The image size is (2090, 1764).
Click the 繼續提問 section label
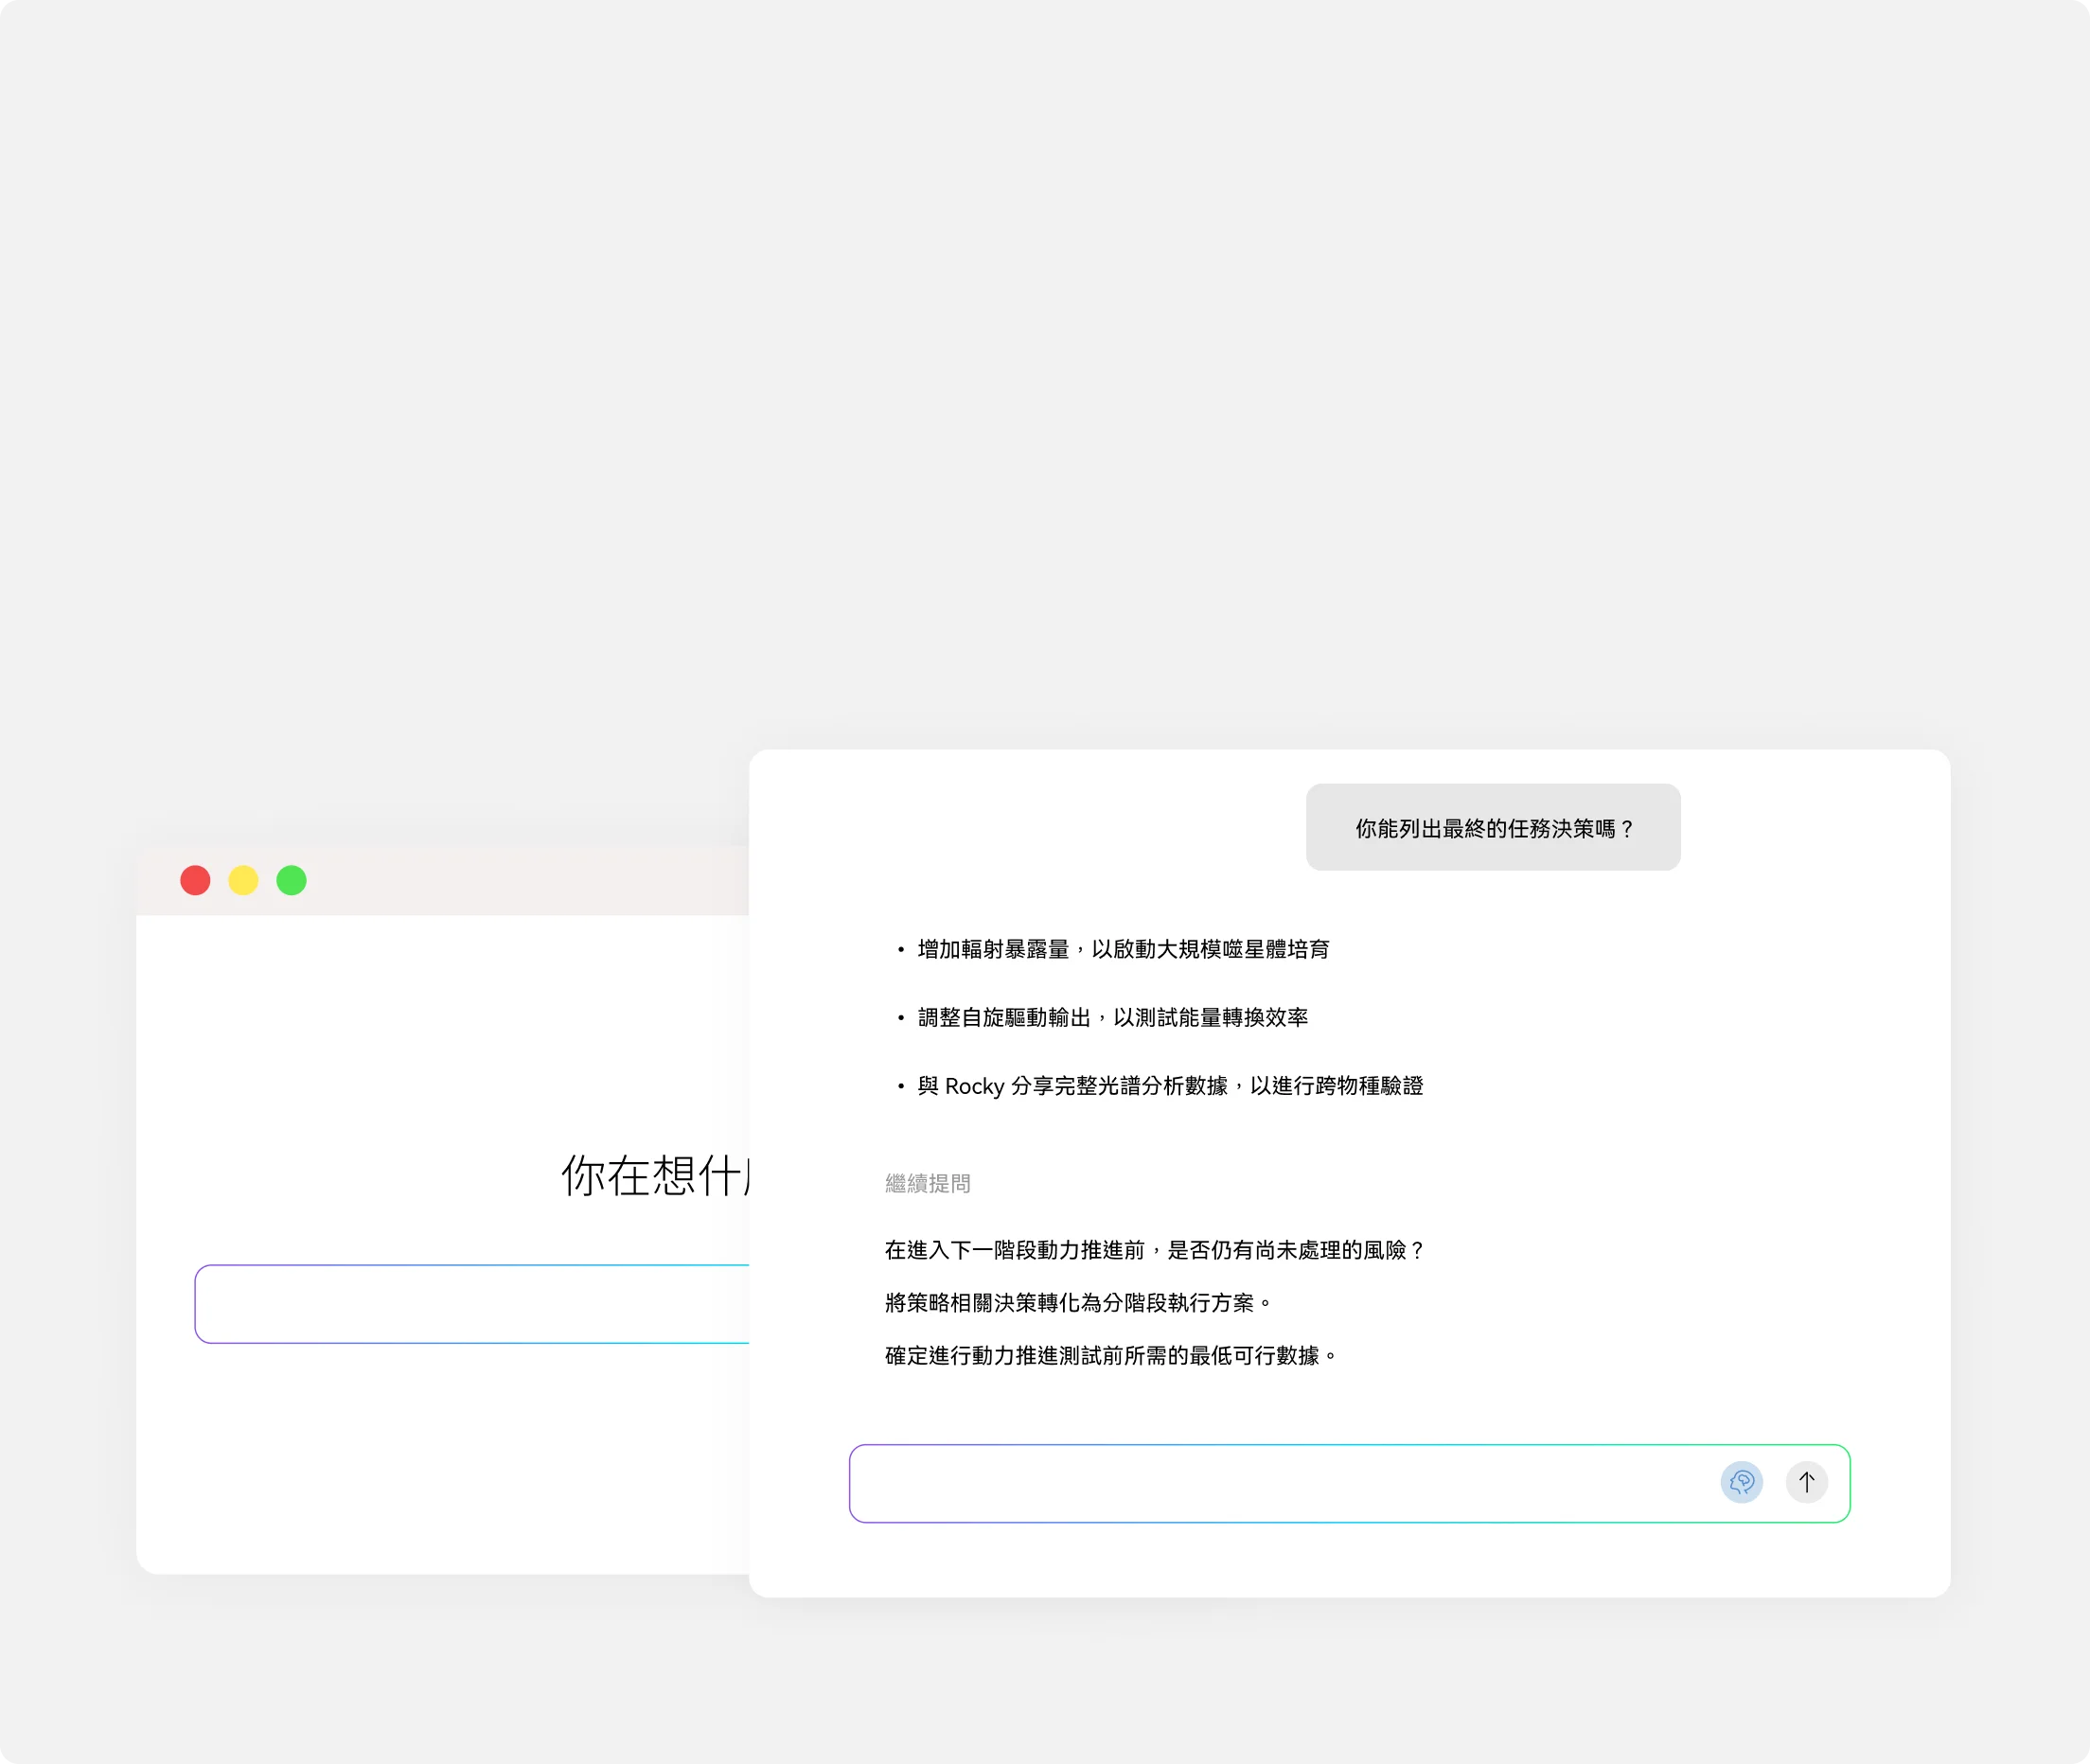[927, 1184]
